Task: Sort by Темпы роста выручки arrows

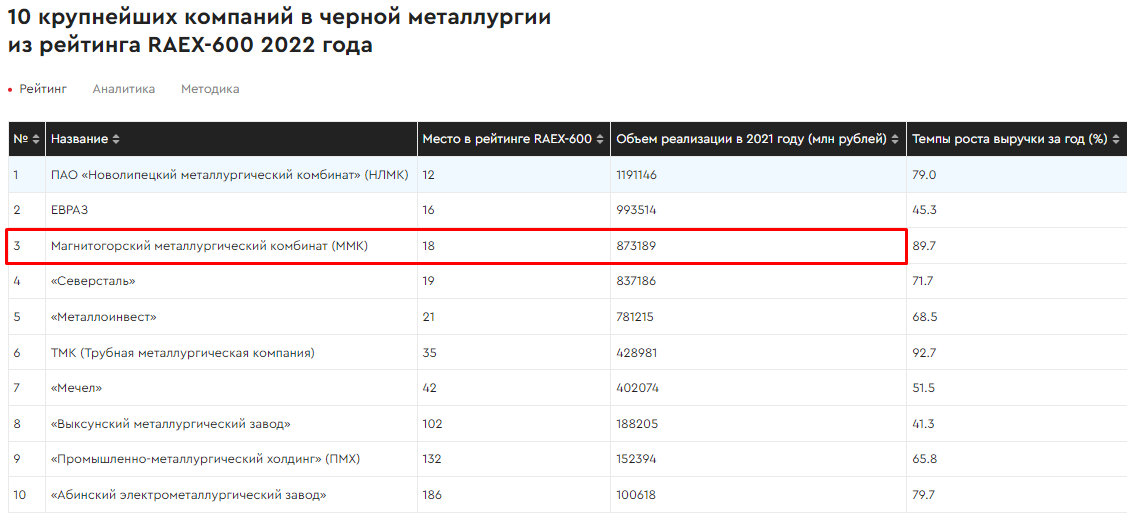Action: (x=1115, y=139)
